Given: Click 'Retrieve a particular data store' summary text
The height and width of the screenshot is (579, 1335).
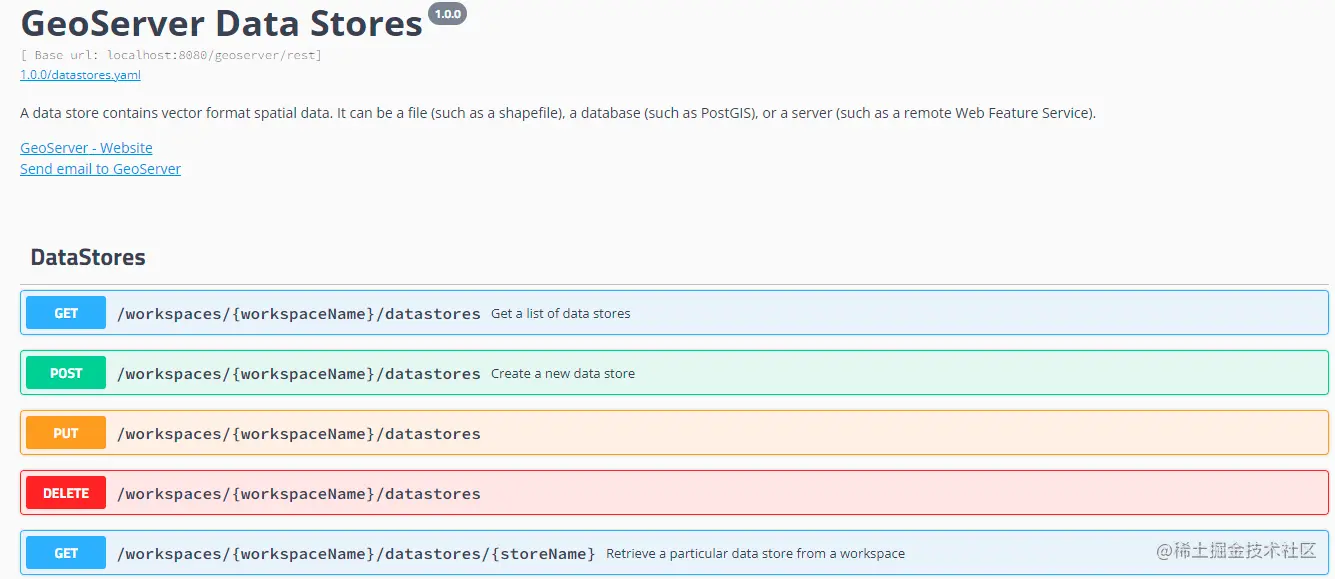Looking at the screenshot, I should pyautogui.click(x=755, y=553).
